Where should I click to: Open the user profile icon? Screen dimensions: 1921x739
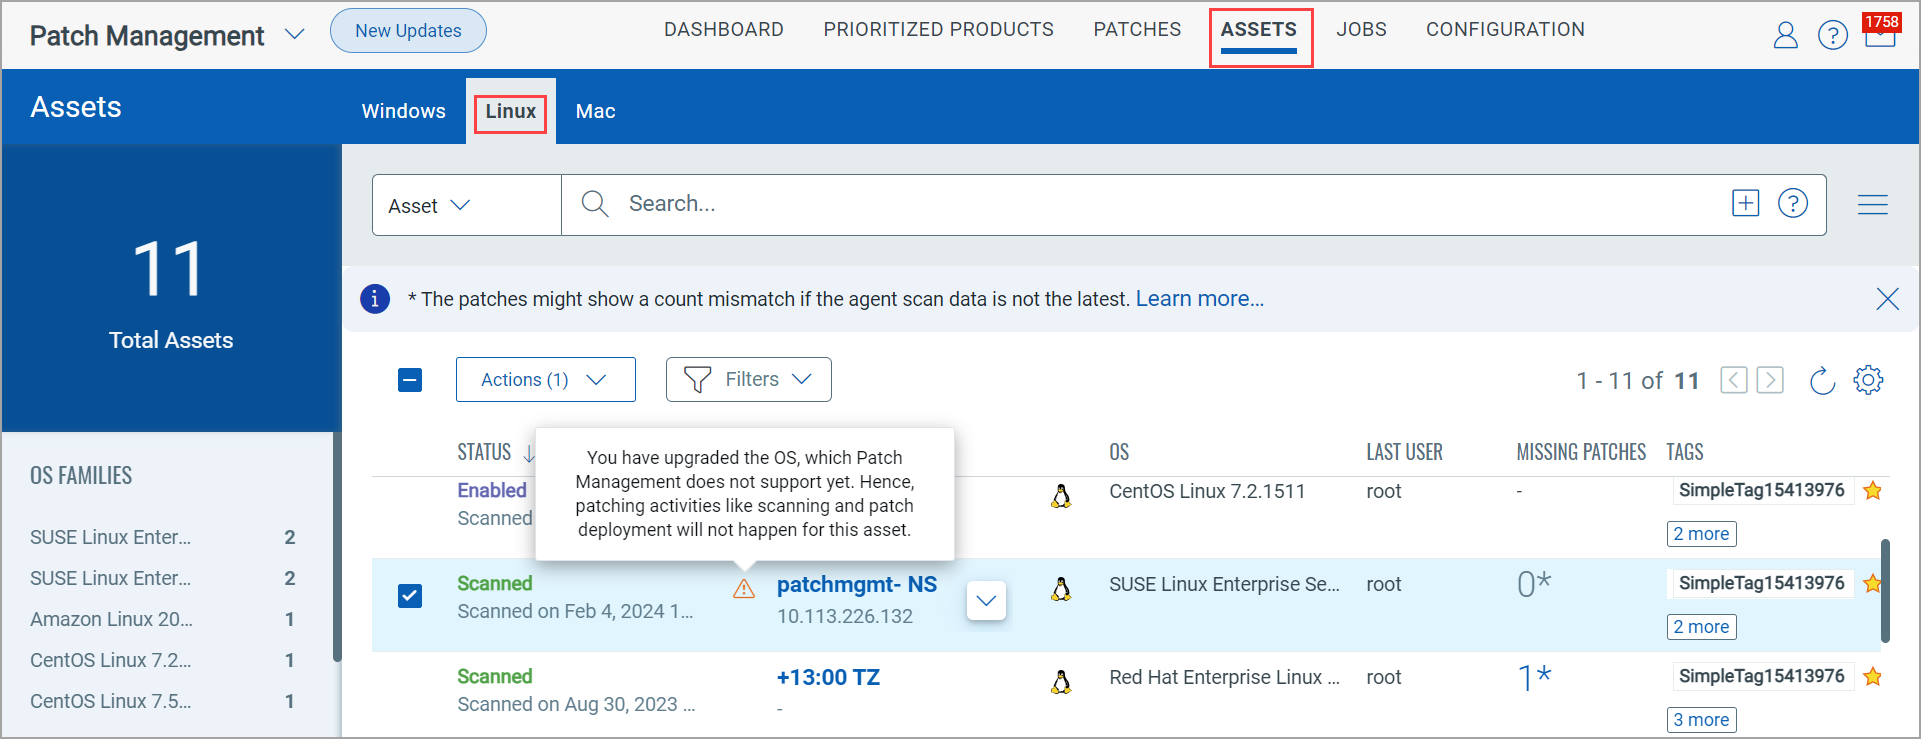[x=1785, y=35]
